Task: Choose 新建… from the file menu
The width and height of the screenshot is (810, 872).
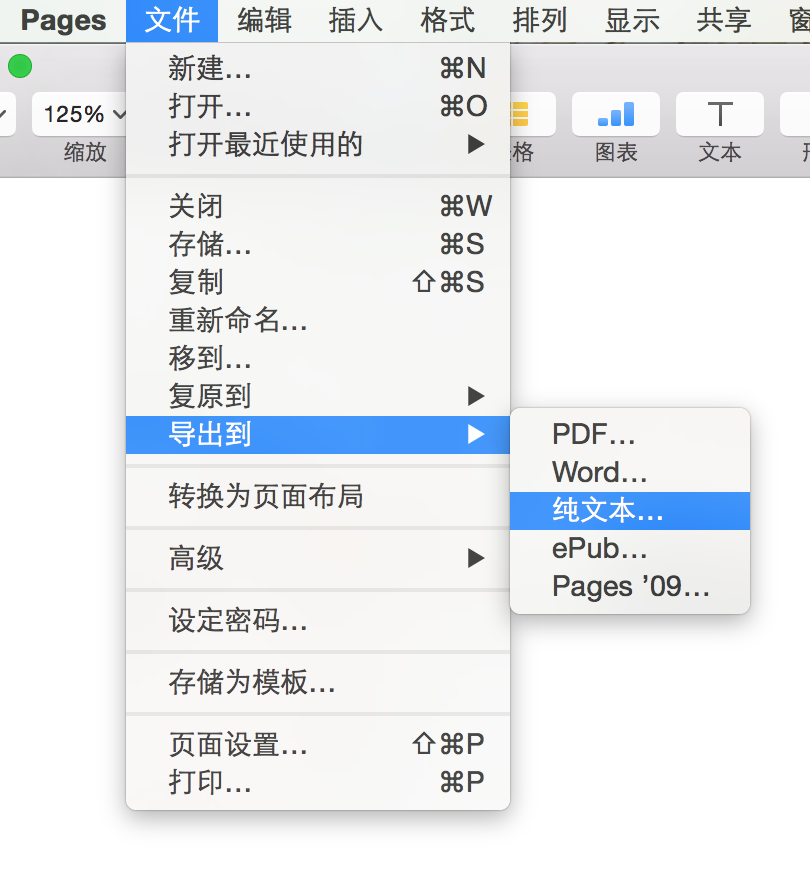Action: point(318,68)
